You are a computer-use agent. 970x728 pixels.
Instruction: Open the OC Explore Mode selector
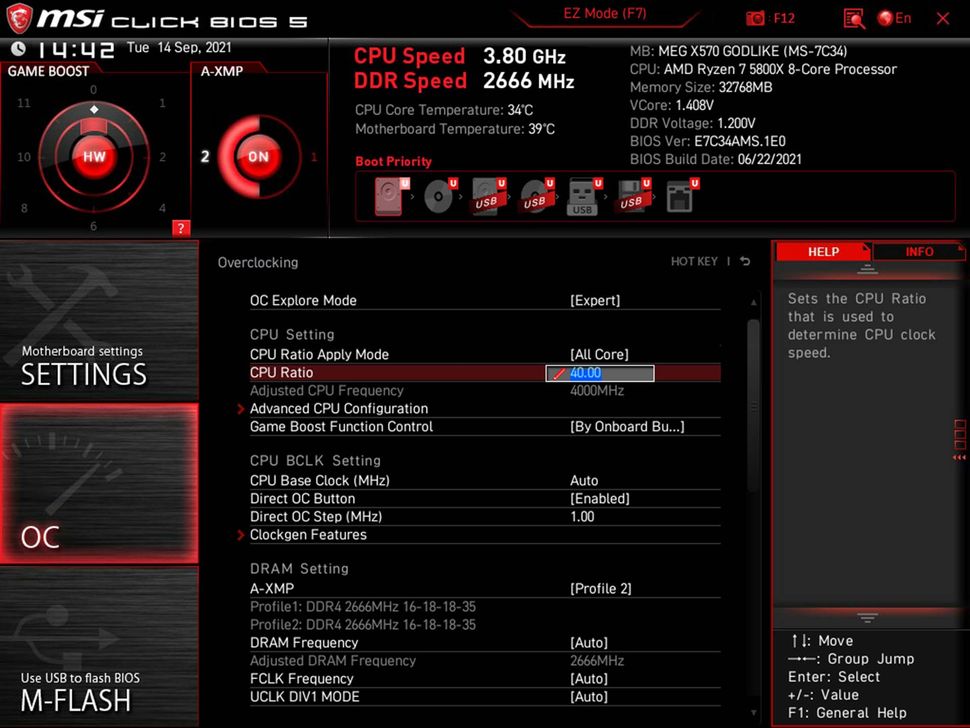(600, 300)
